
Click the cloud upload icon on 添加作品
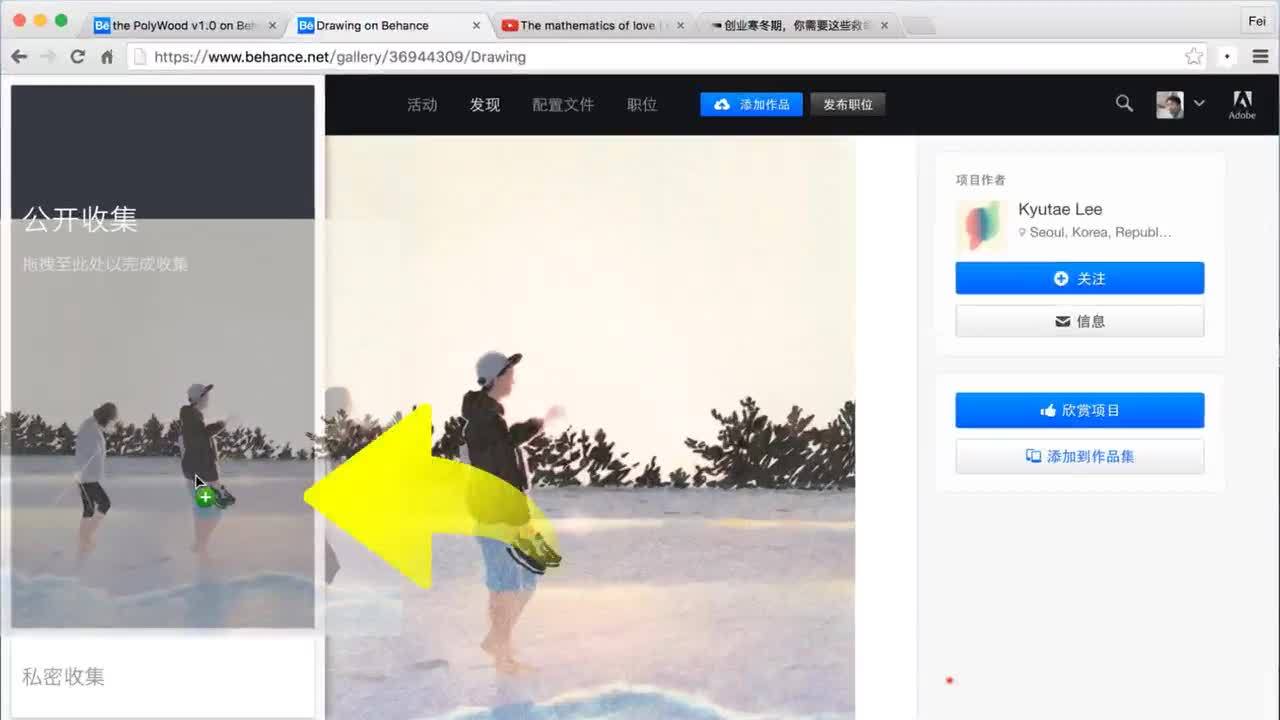[723, 104]
